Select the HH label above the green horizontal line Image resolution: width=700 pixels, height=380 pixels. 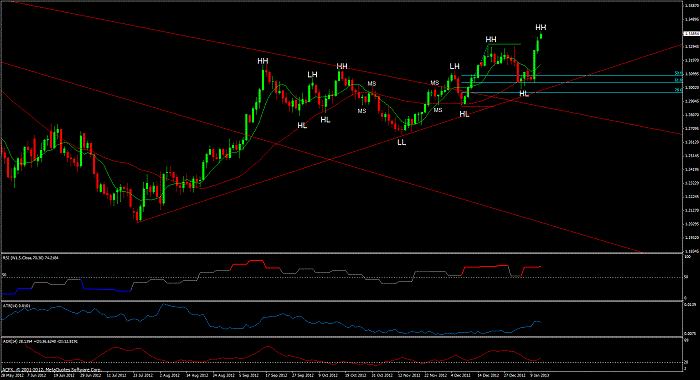coord(491,39)
